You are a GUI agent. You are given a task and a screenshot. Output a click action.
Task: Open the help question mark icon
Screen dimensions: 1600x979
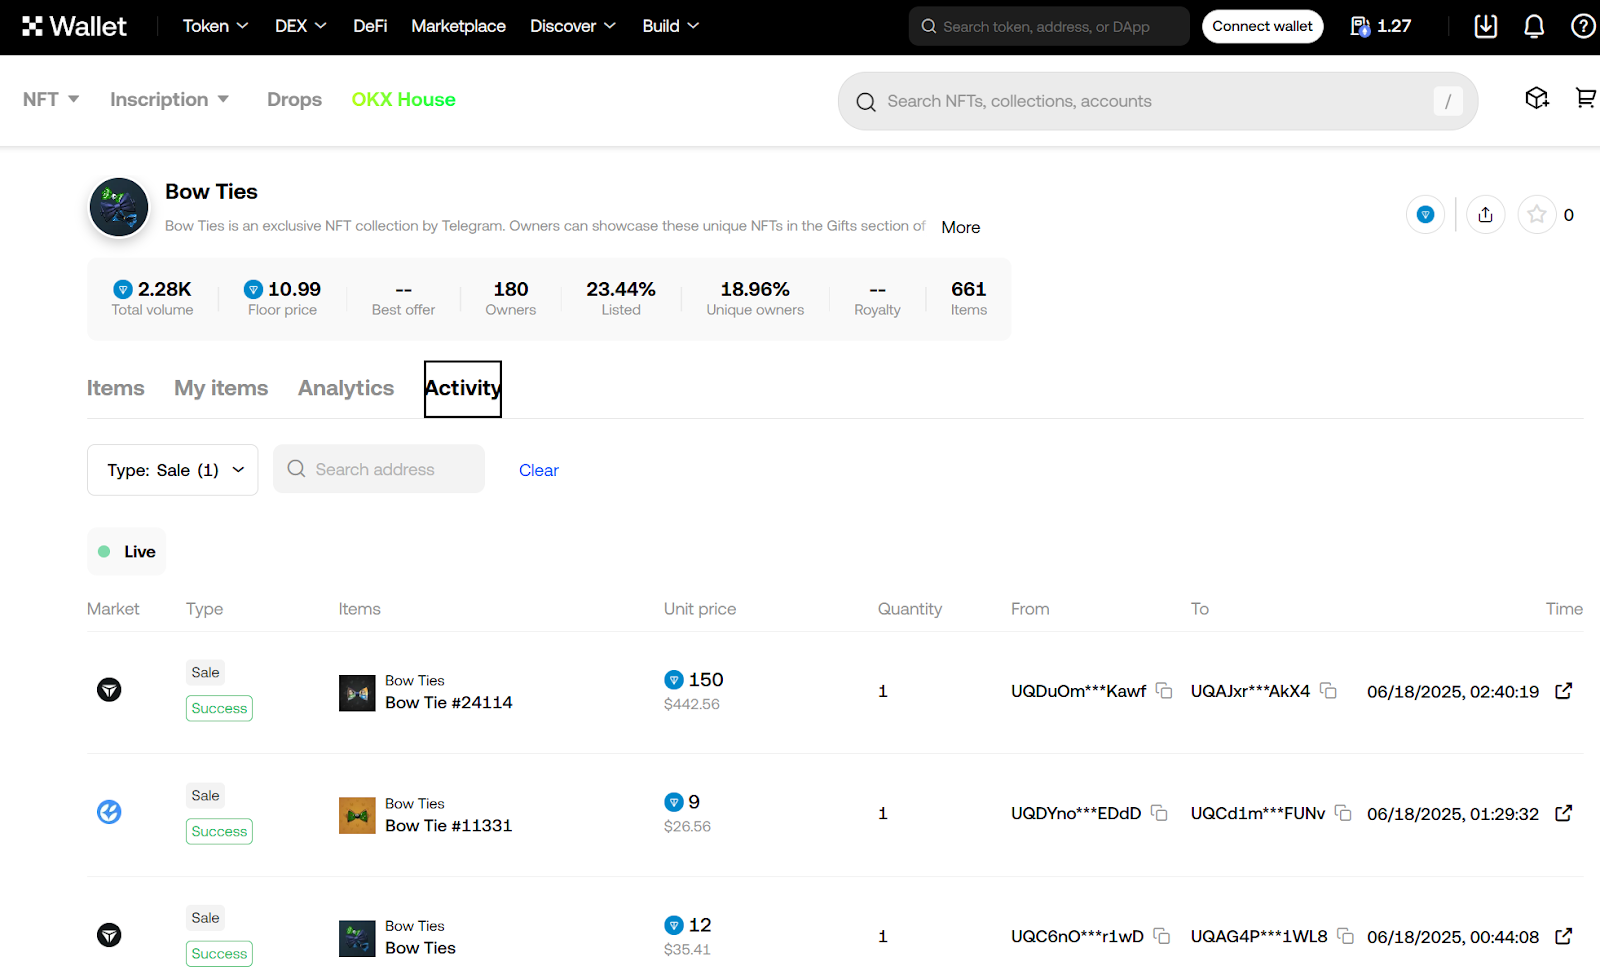tap(1583, 26)
